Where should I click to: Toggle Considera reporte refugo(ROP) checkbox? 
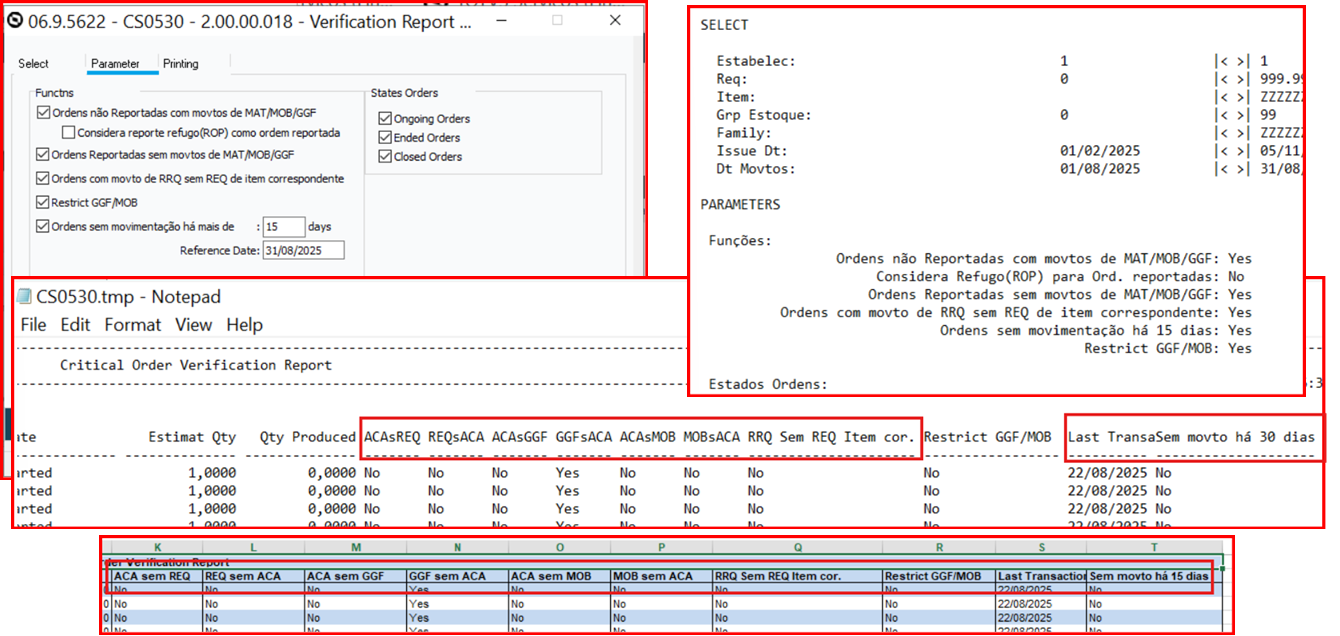[x=68, y=132]
